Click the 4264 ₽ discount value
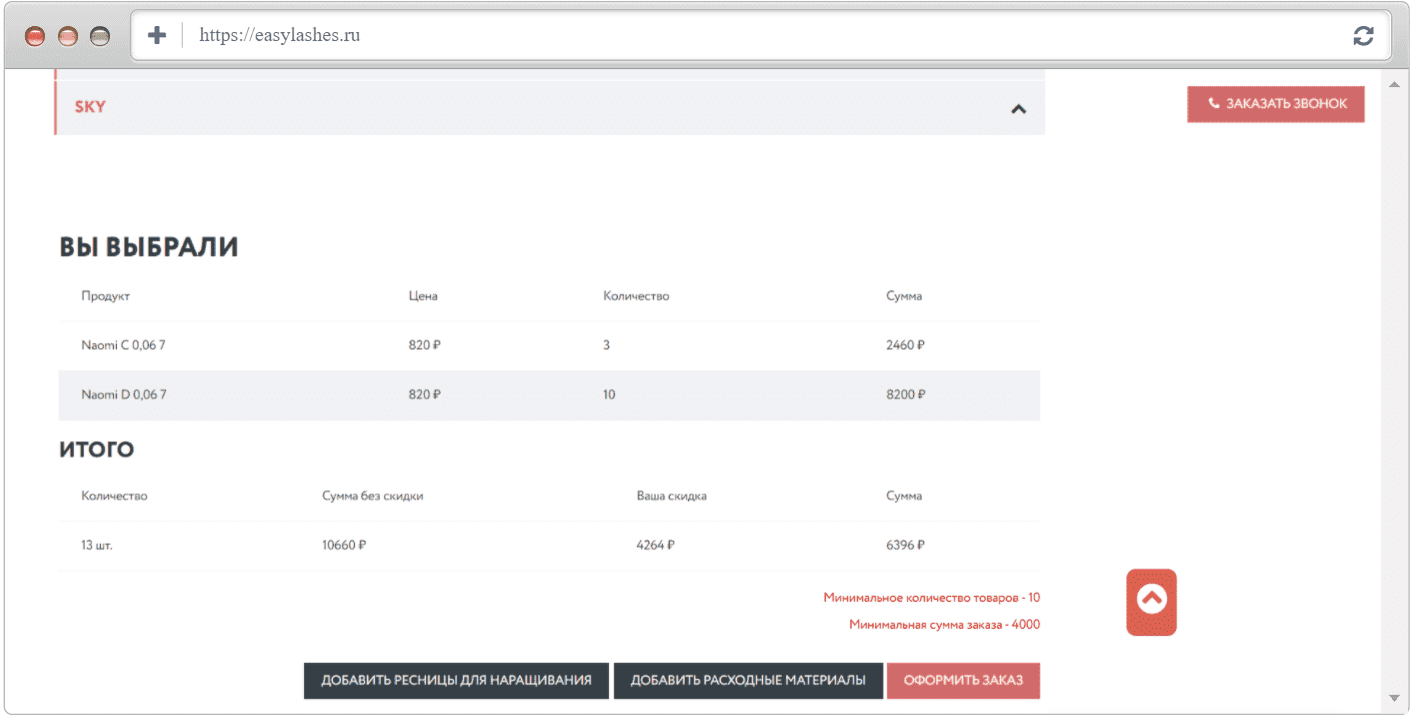The width and height of the screenshot is (1413, 720). pos(655,546)
